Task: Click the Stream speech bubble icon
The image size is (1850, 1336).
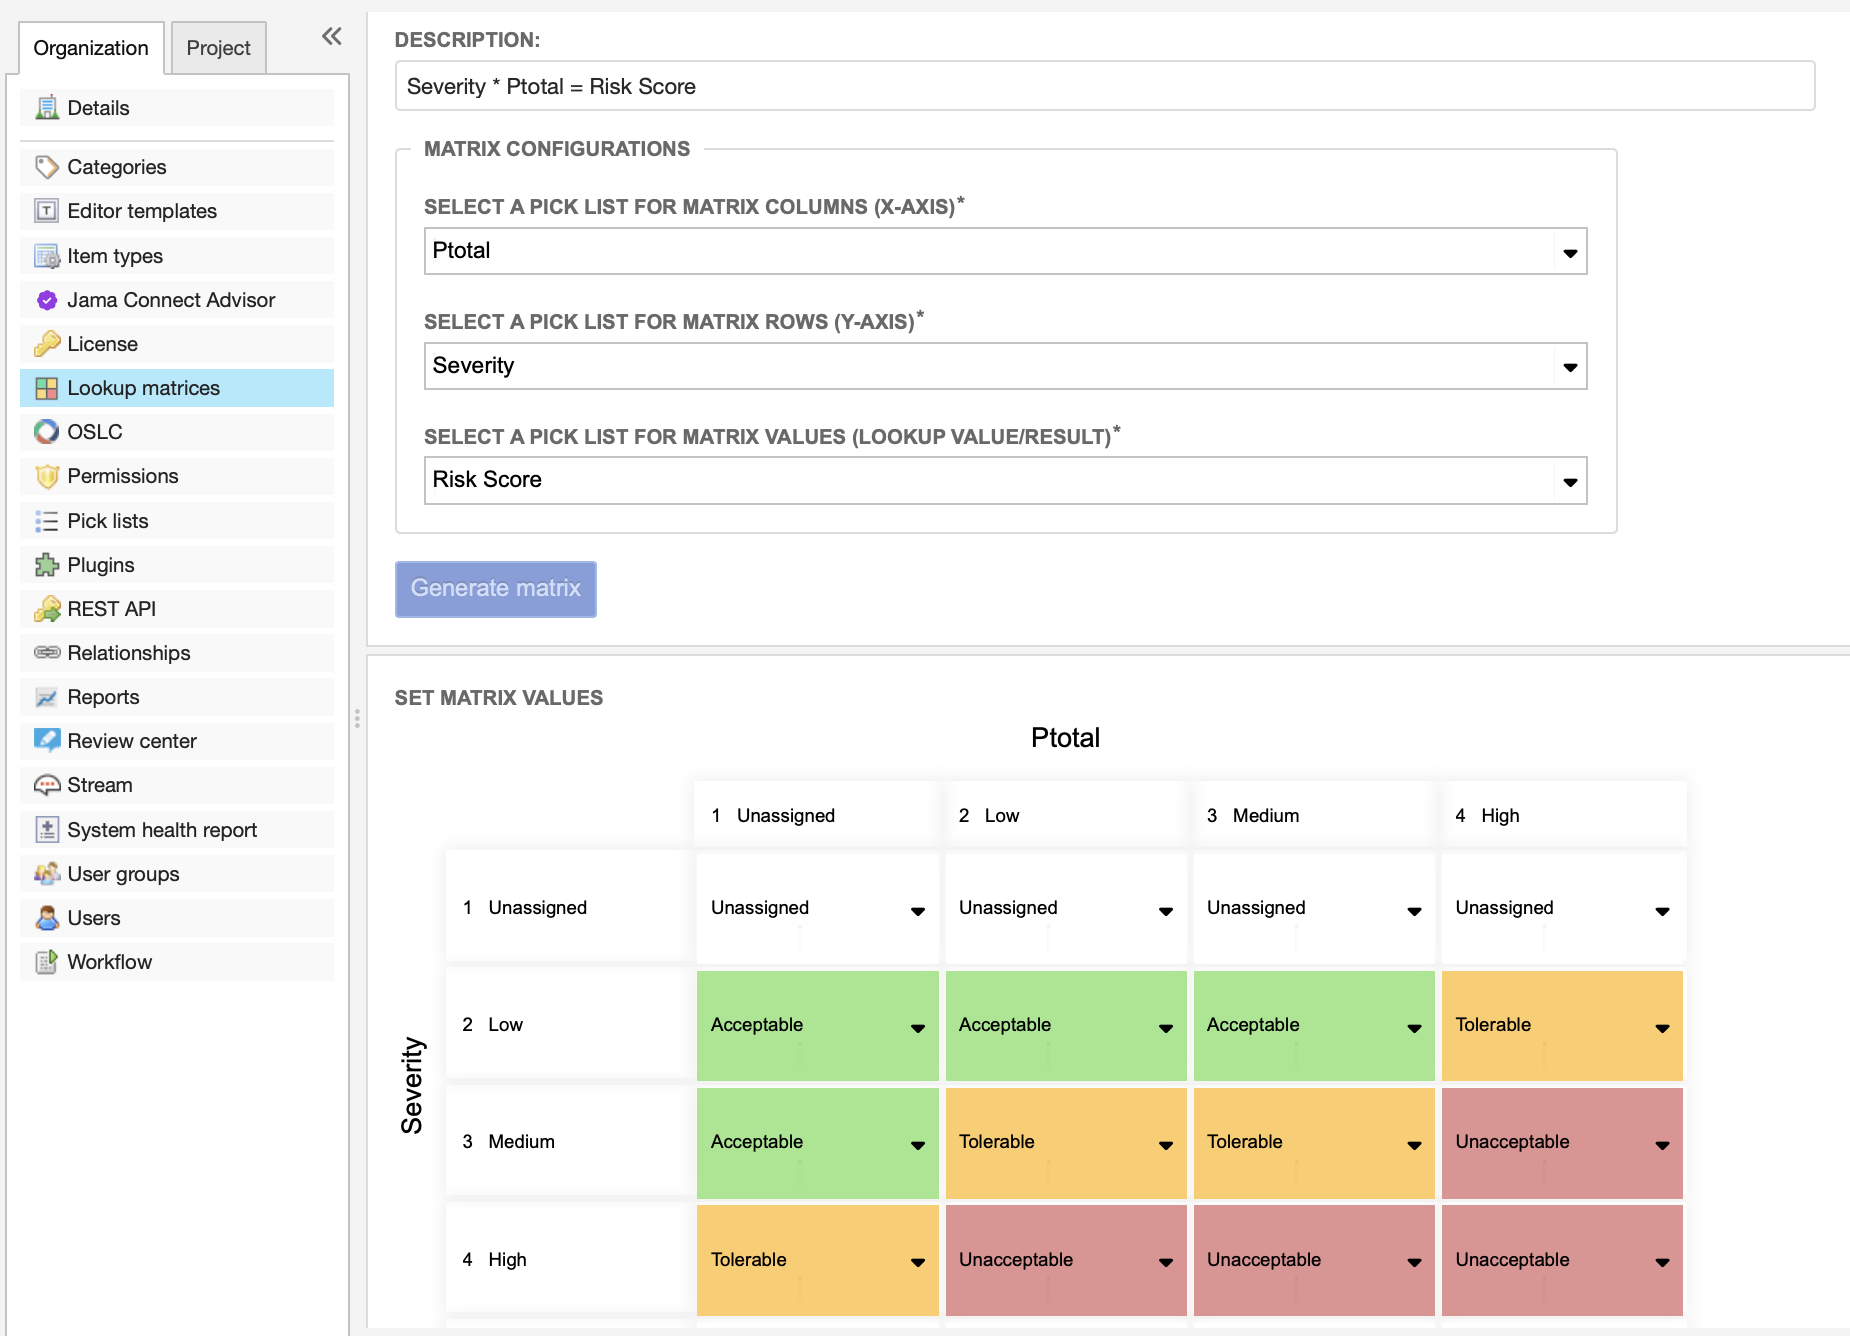Action: [46, 785]
